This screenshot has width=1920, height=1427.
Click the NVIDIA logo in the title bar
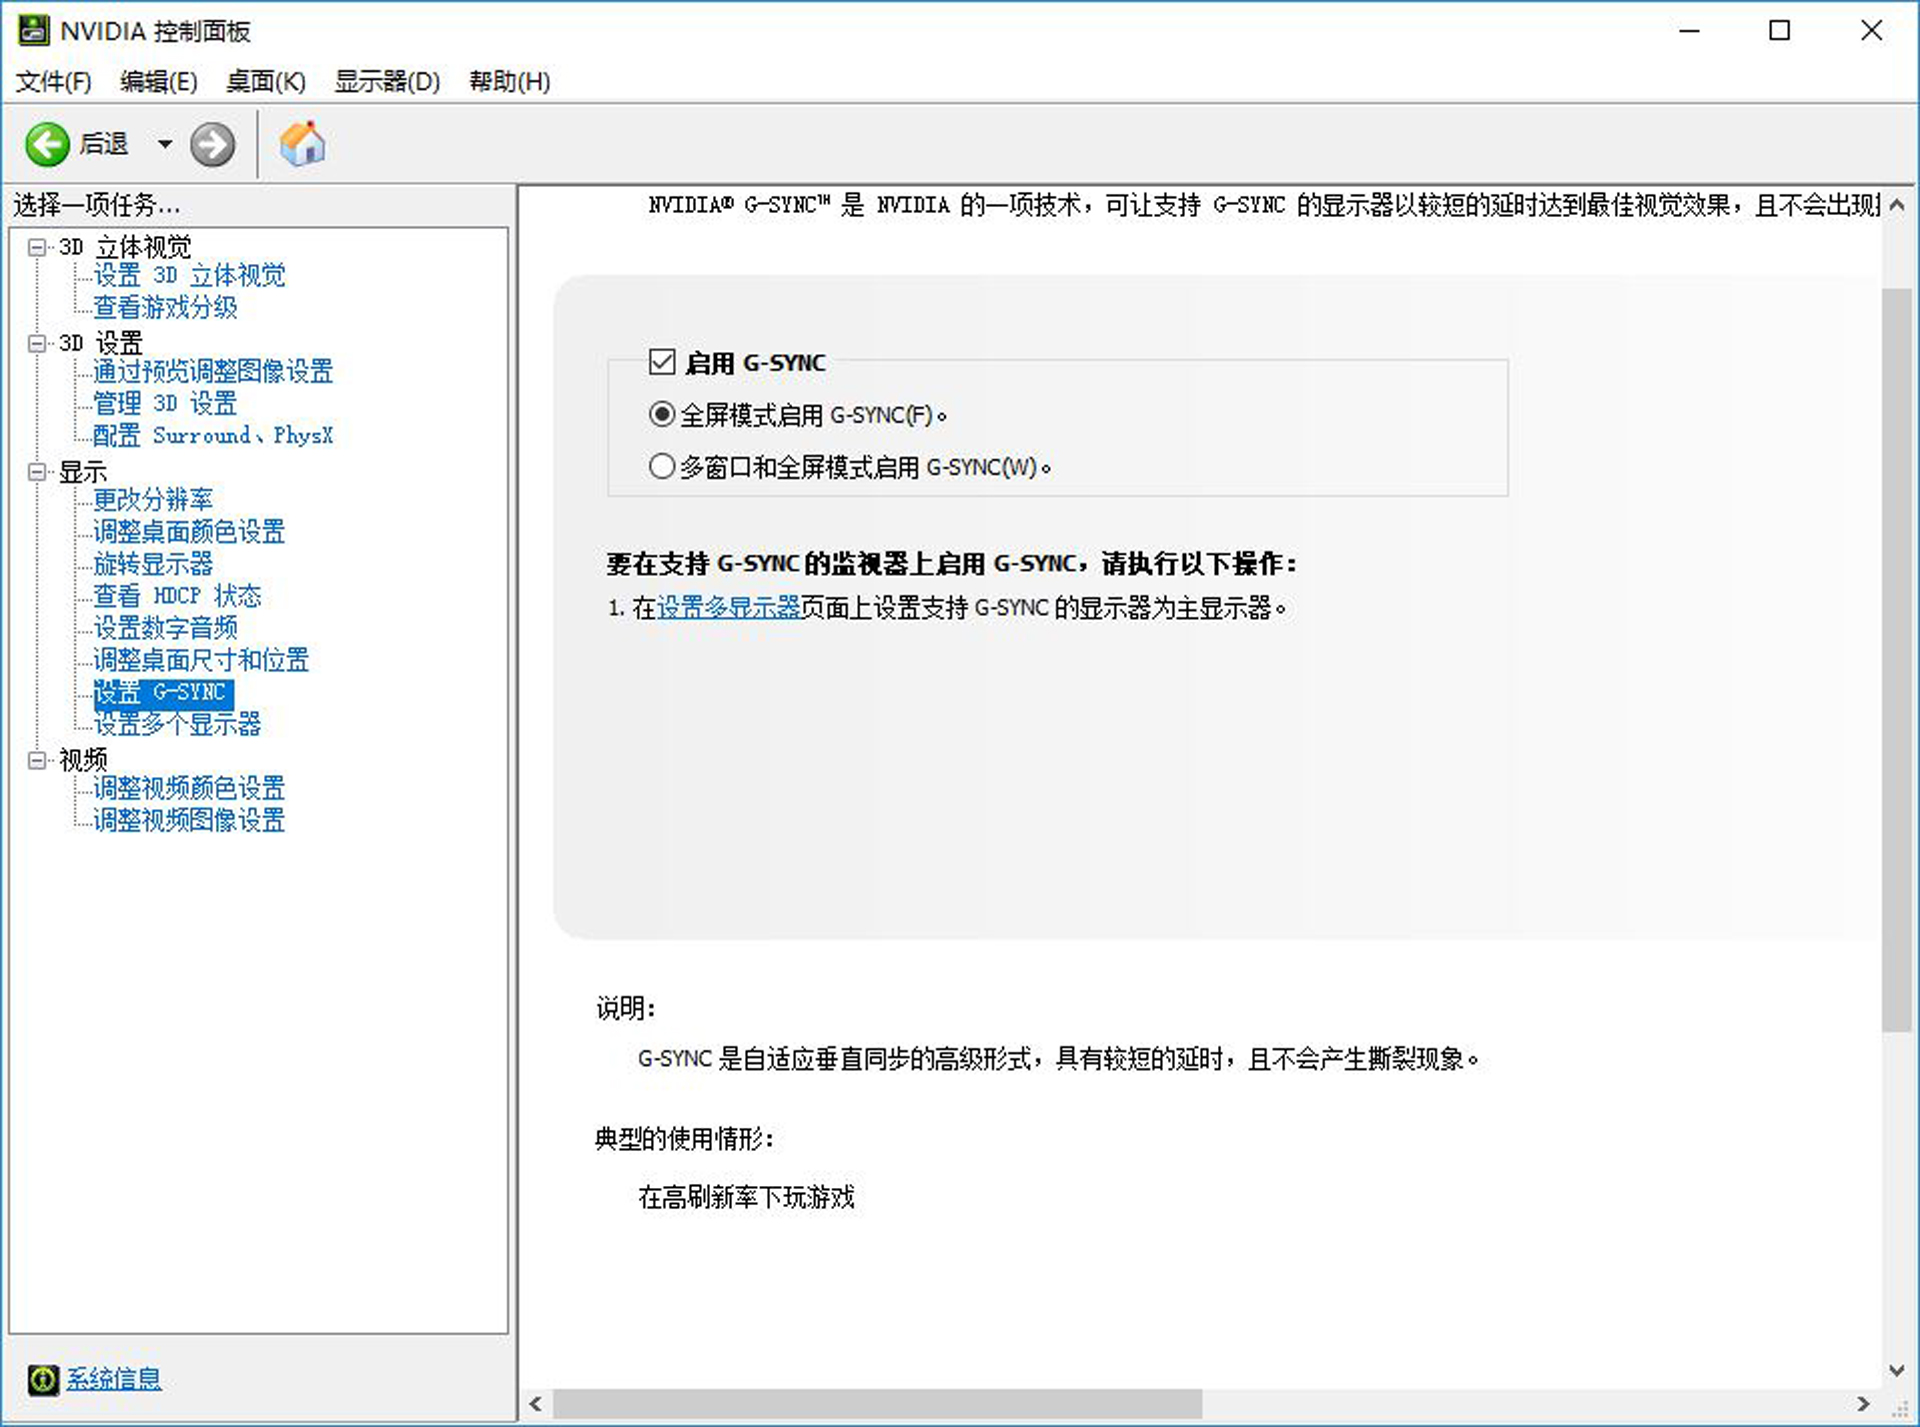(34, 30)
